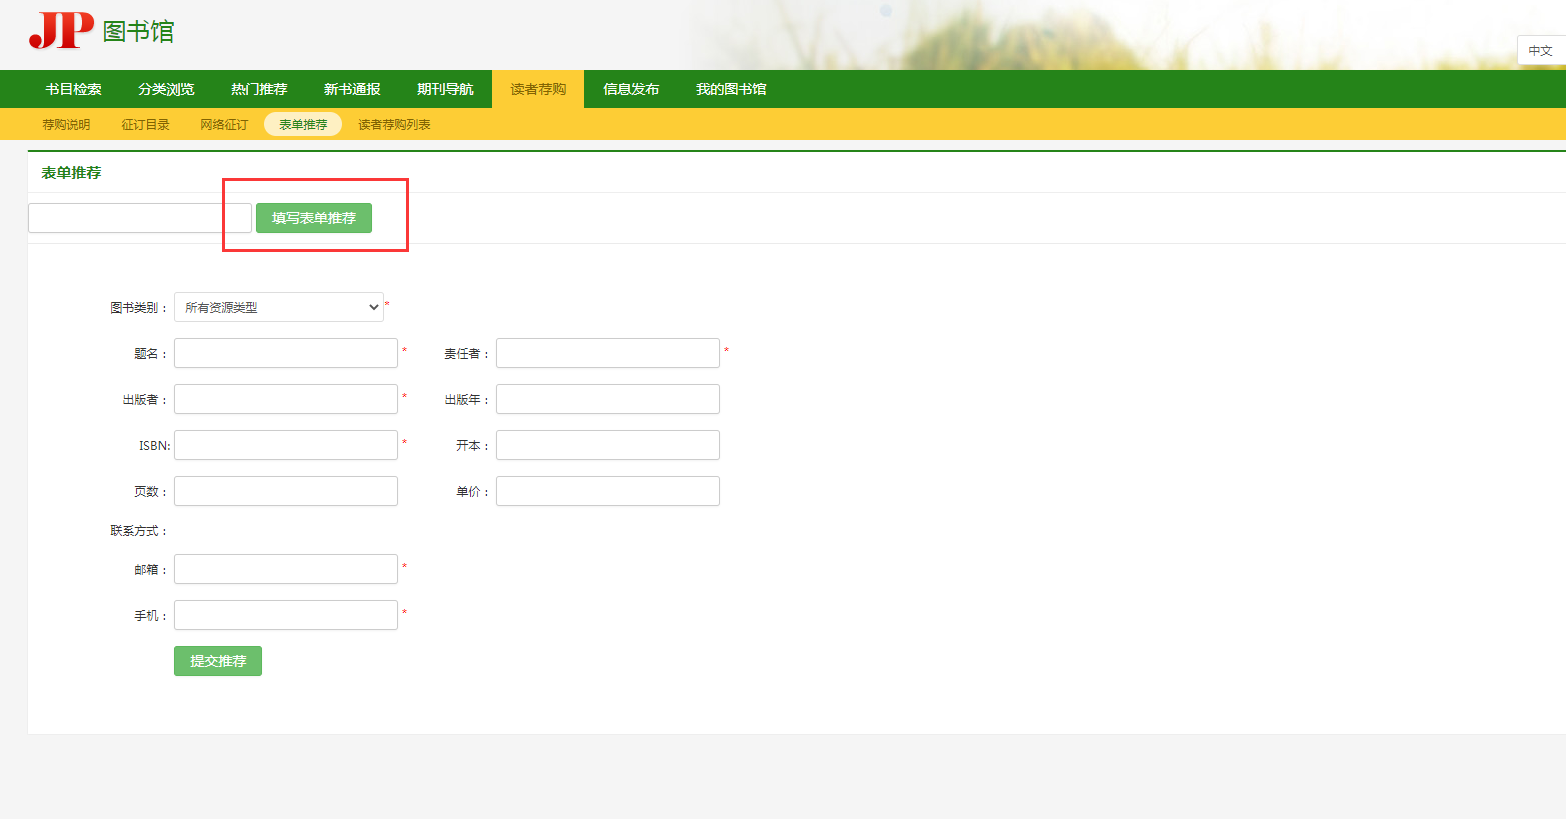Click into the ISBN text field
1566x819 pixels.
pos(286,445)
